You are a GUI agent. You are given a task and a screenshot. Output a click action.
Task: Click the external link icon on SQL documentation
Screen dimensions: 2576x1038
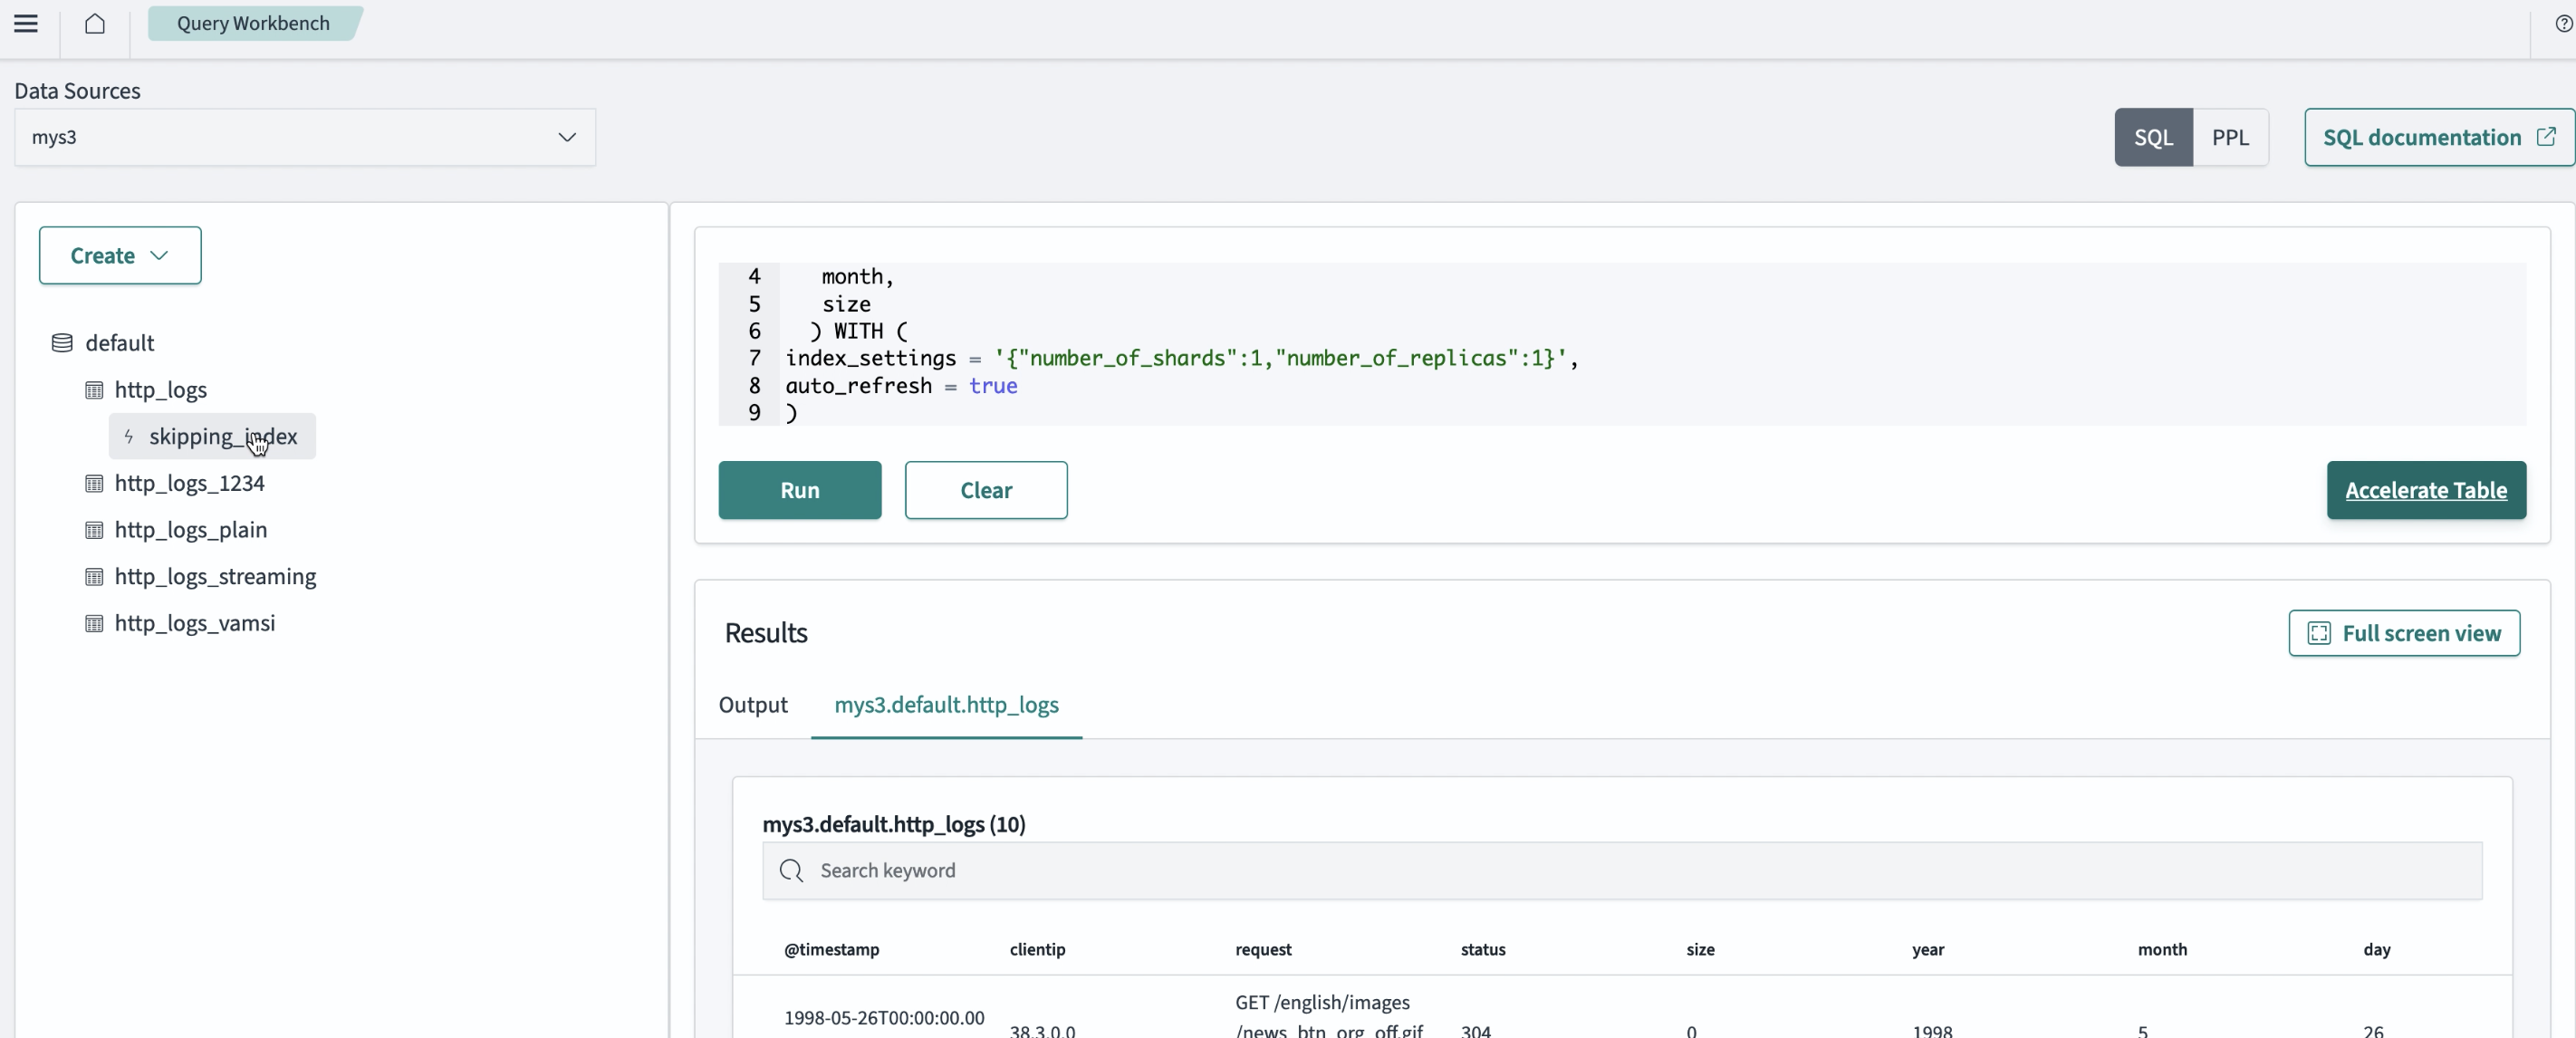coord(2546,137)
